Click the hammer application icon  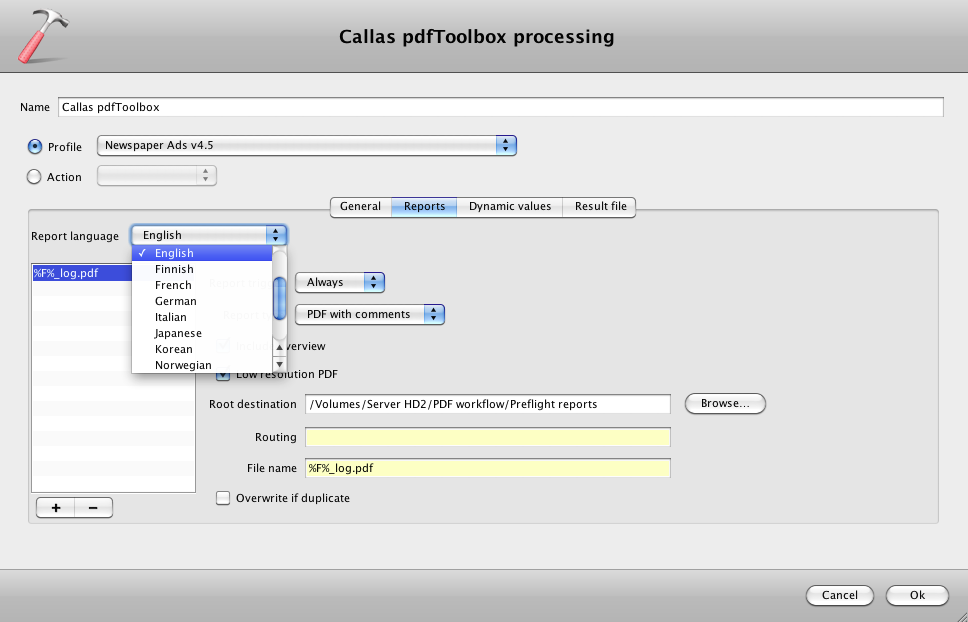(x=43, y=36)
